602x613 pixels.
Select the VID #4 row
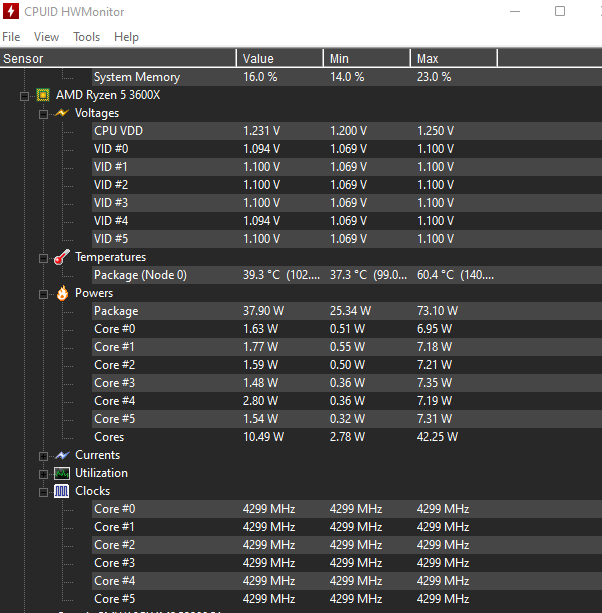click(x=347, y=221)
